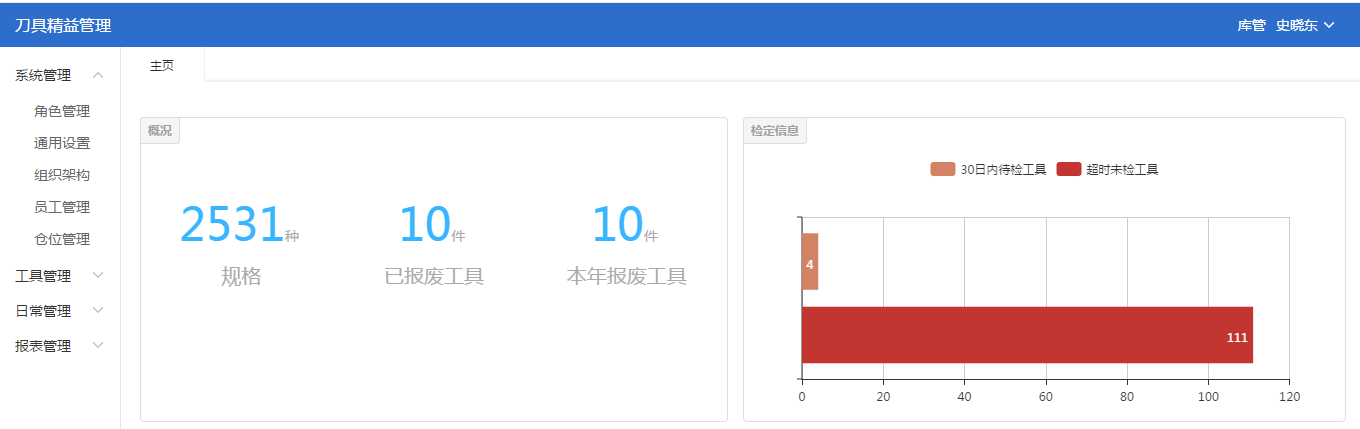Click the 刀具精益管理 app title
The height and width of the screenshot is (429, 1360).
pos(63,25)
